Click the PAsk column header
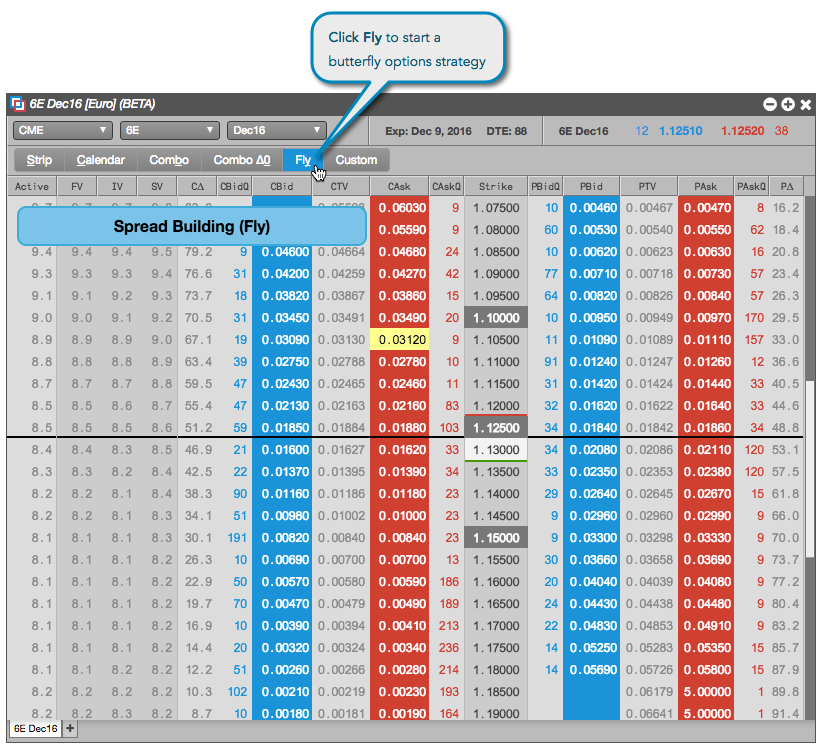 coord(706,186)
